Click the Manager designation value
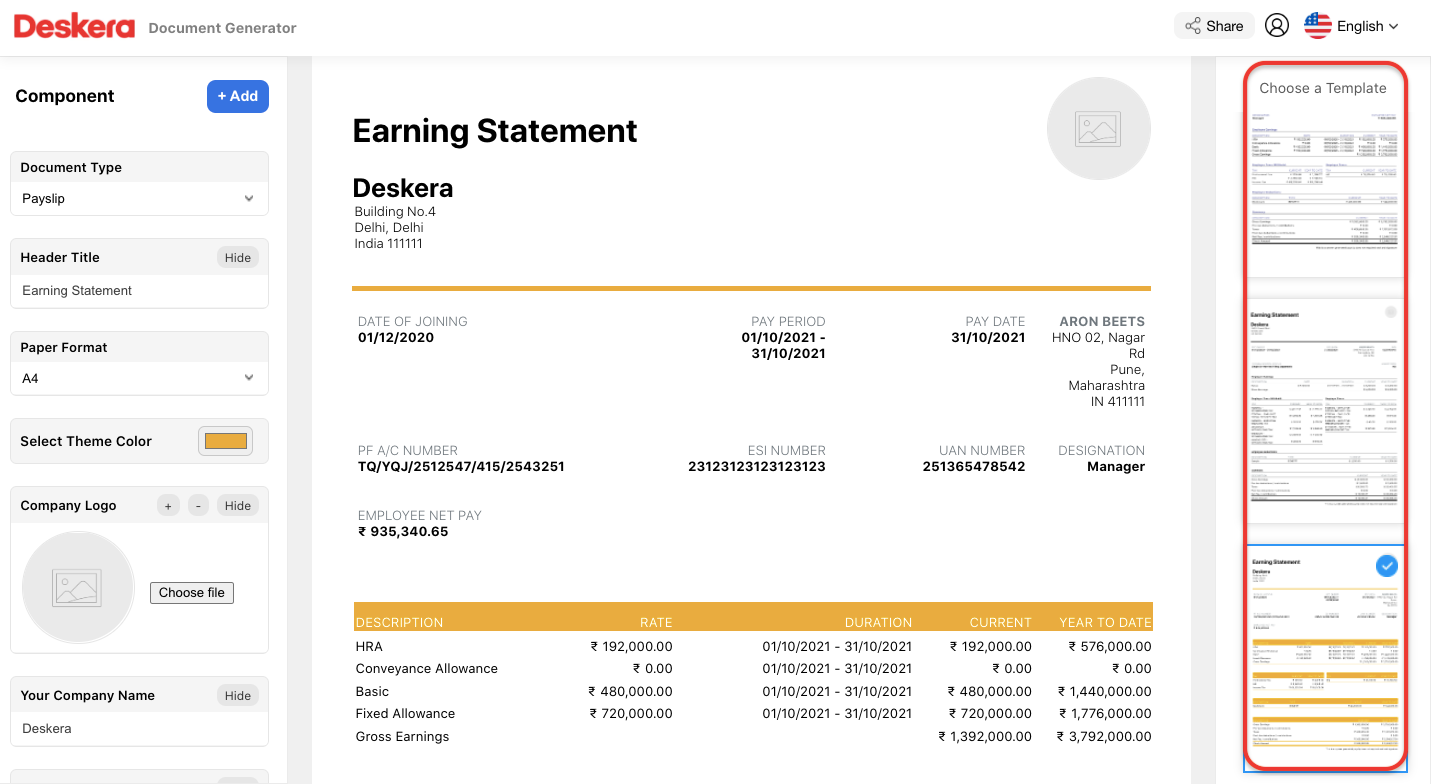 tap(1116, 467)
